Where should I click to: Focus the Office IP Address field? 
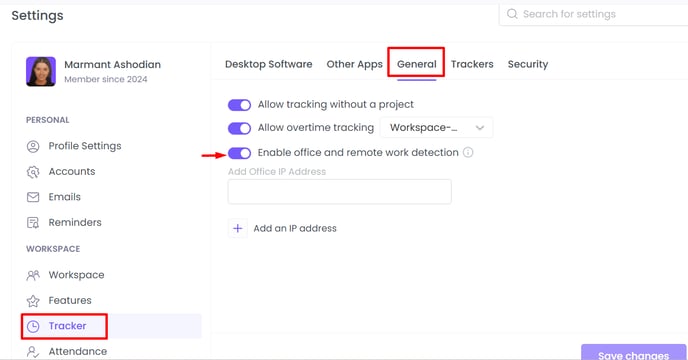click(339, 191)
